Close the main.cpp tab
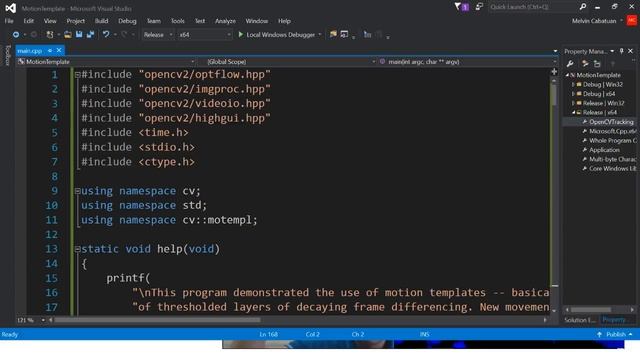This screenshot has height=360, width=640. coord(59,50)
